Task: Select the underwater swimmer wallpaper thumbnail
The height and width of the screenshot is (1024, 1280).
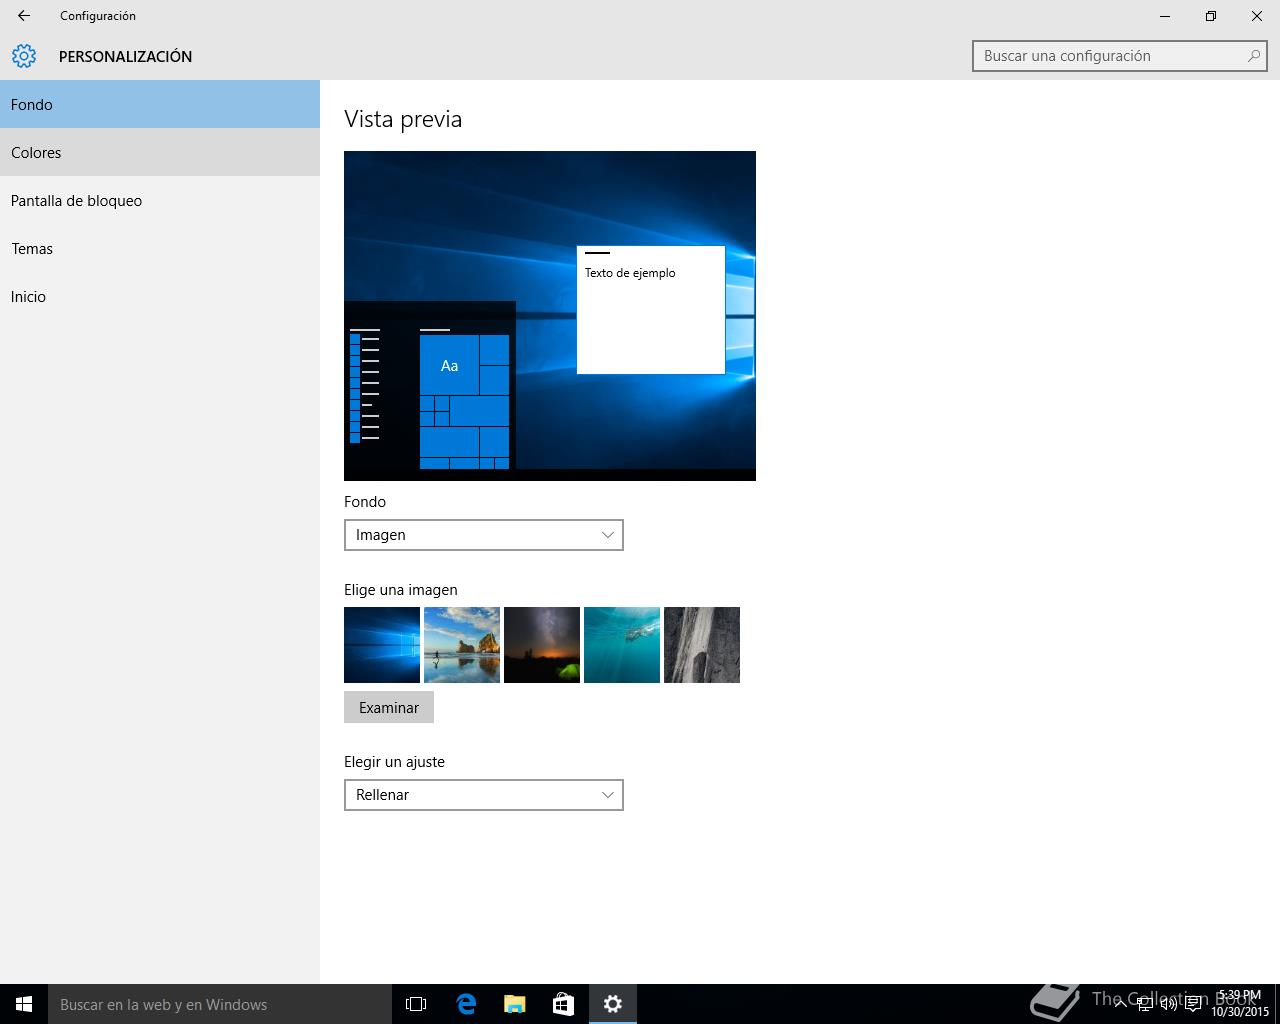Action: click(622, 645)
